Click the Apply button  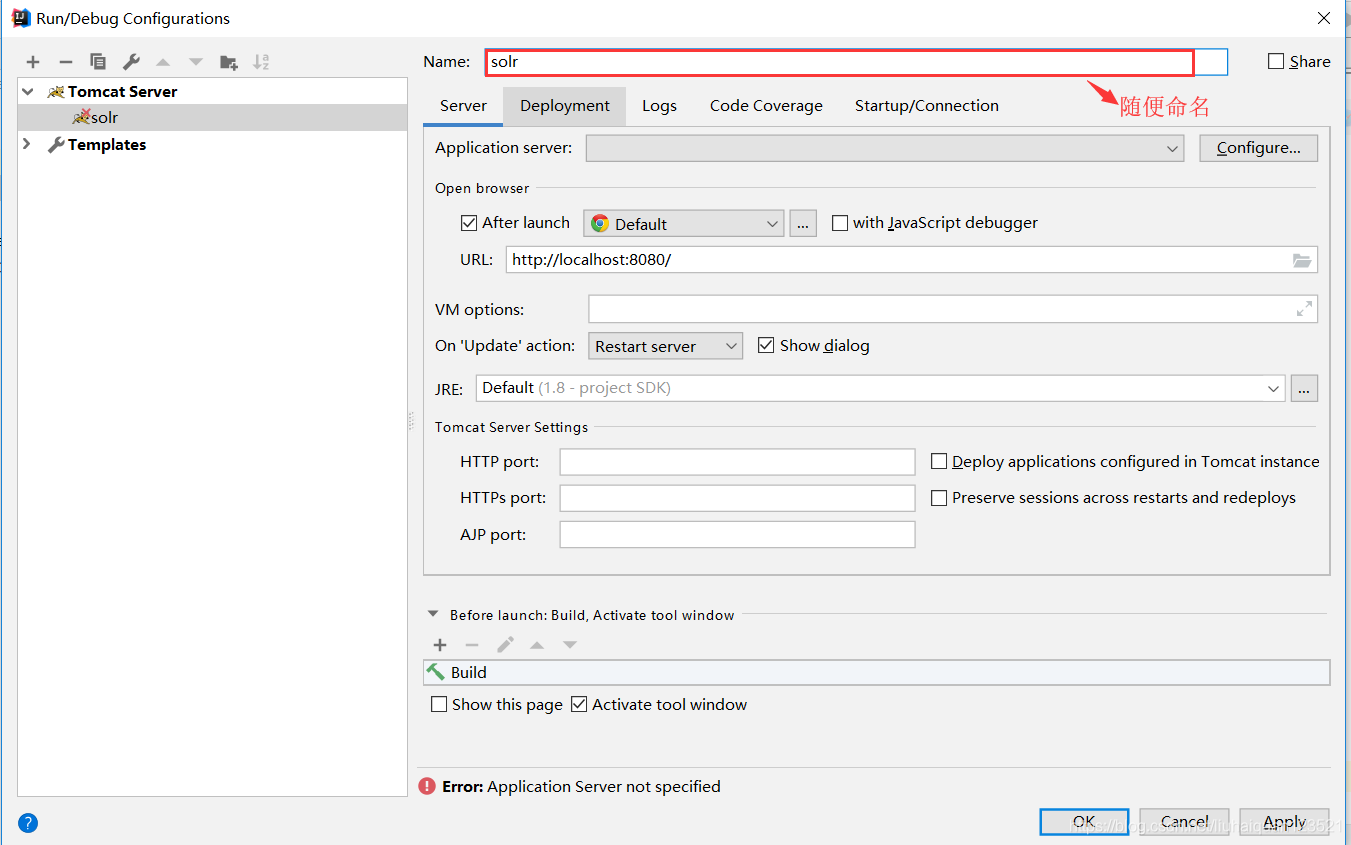coord(1284,822)
